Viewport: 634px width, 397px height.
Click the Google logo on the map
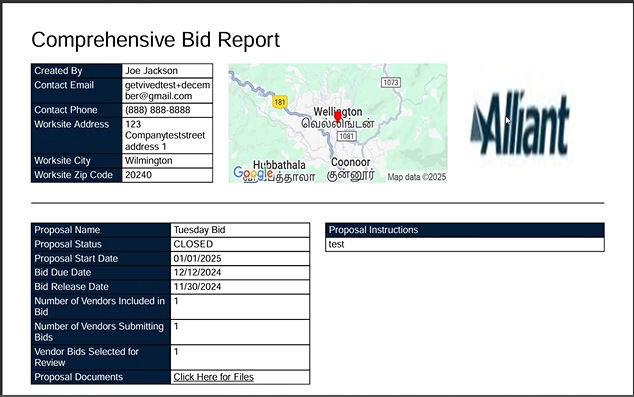pyautogui.click(x=253, y=173)
